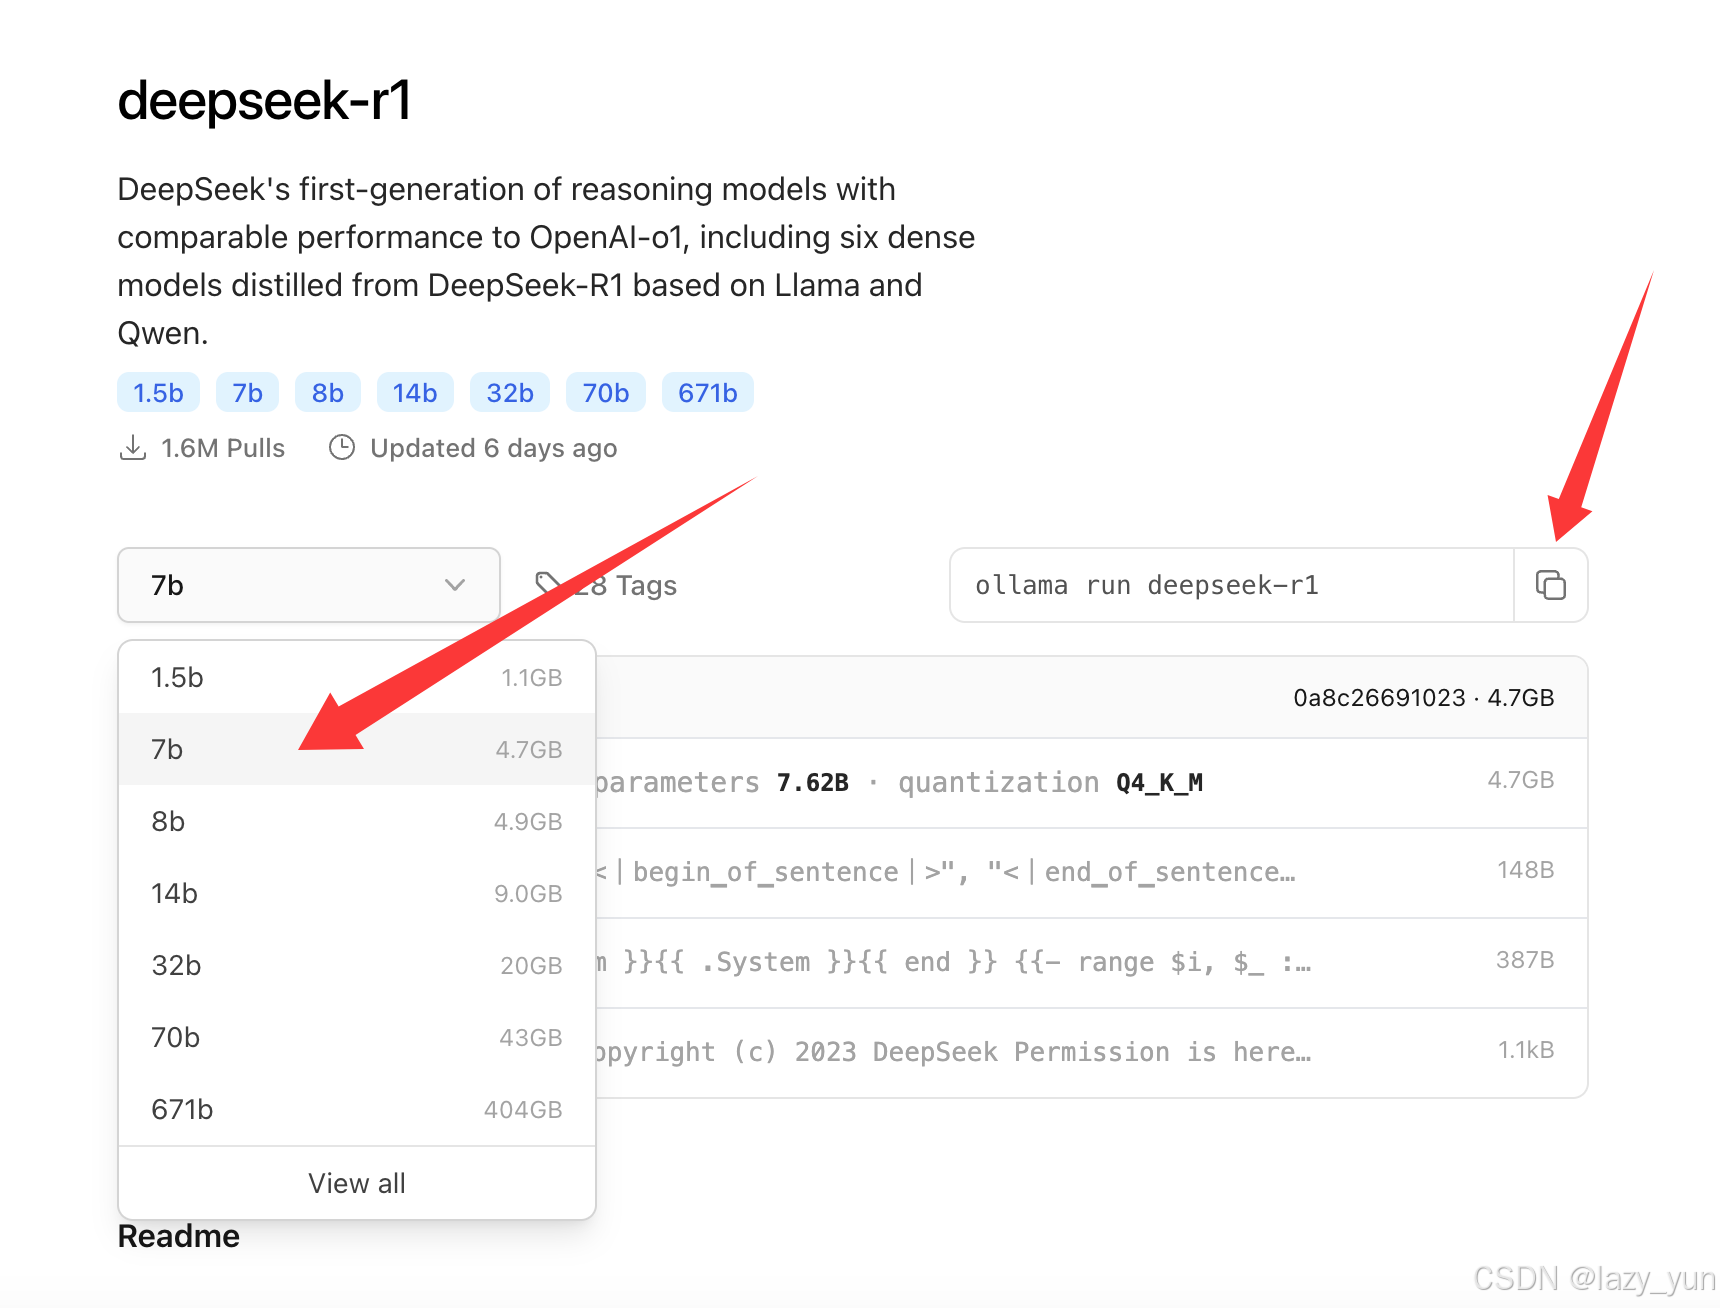Pick the 8b 4.9GB option
The height and width of the screenshot is (1308, 1720).
[357, 821]
